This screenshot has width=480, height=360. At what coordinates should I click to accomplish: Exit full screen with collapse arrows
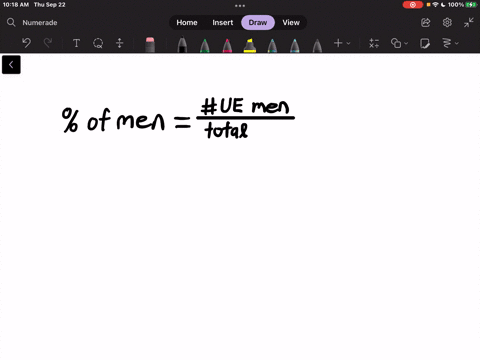[469, 22]
